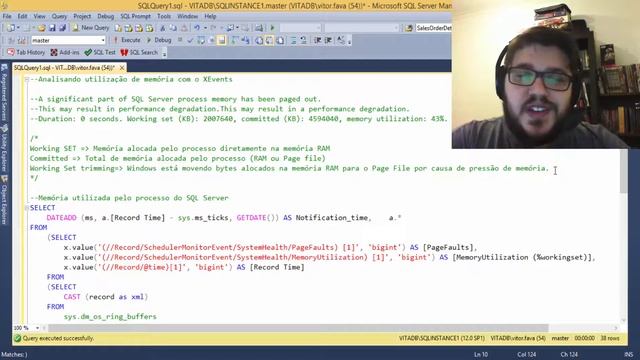Open the SQL Prompt menu
The width and height of the screenshot is (640, 360).
[135, 16]
